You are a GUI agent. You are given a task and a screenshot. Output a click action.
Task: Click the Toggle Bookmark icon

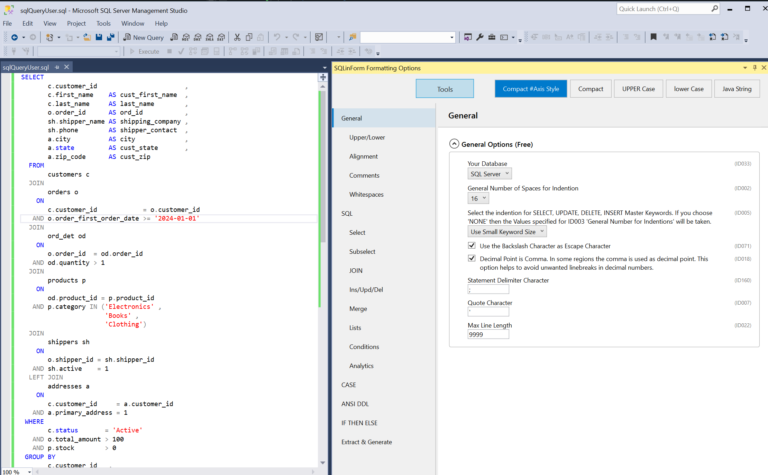653,37
